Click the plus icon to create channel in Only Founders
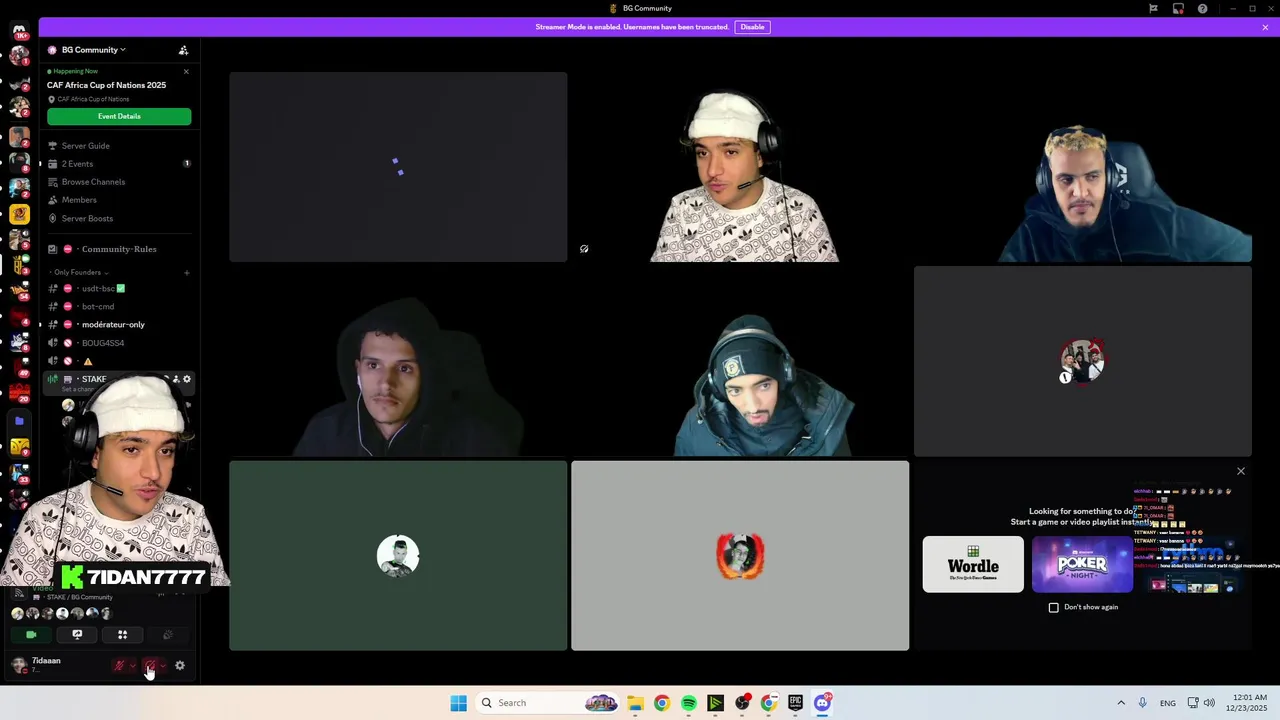 pyautogui.click(x=186, y=272)
